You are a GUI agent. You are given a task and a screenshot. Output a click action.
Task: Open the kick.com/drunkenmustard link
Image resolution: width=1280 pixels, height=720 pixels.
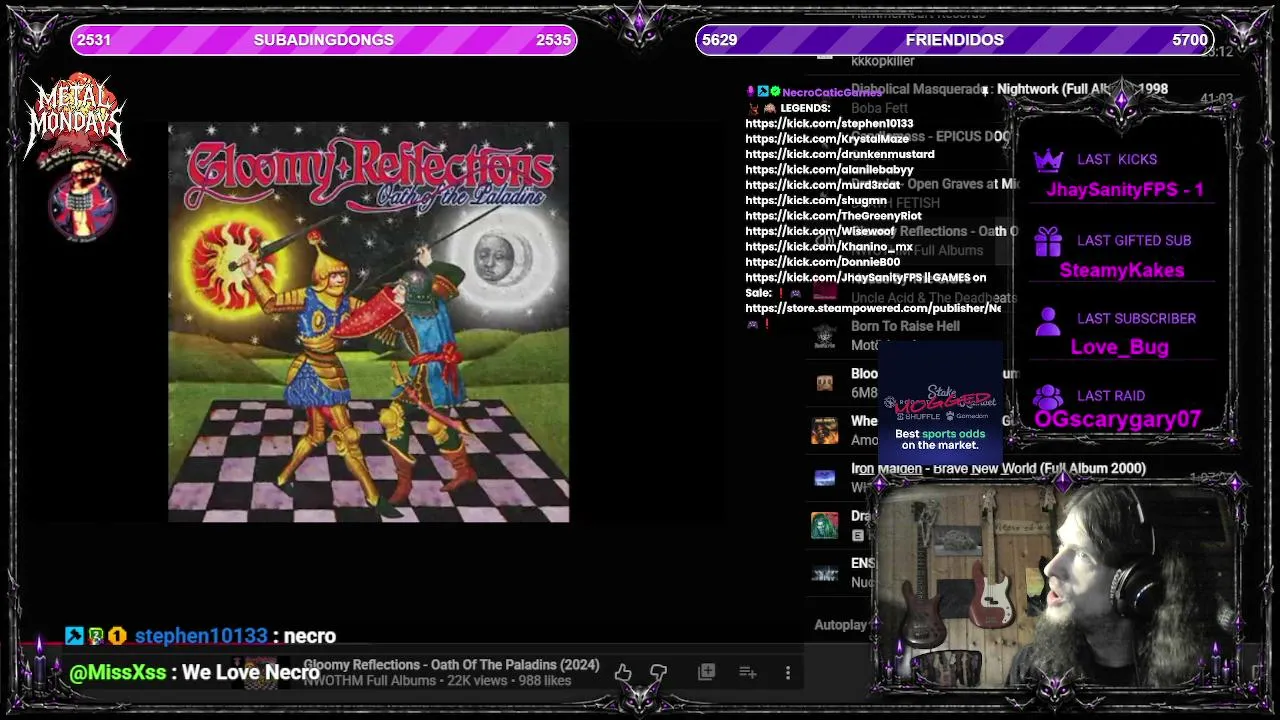tap(840, 154)
